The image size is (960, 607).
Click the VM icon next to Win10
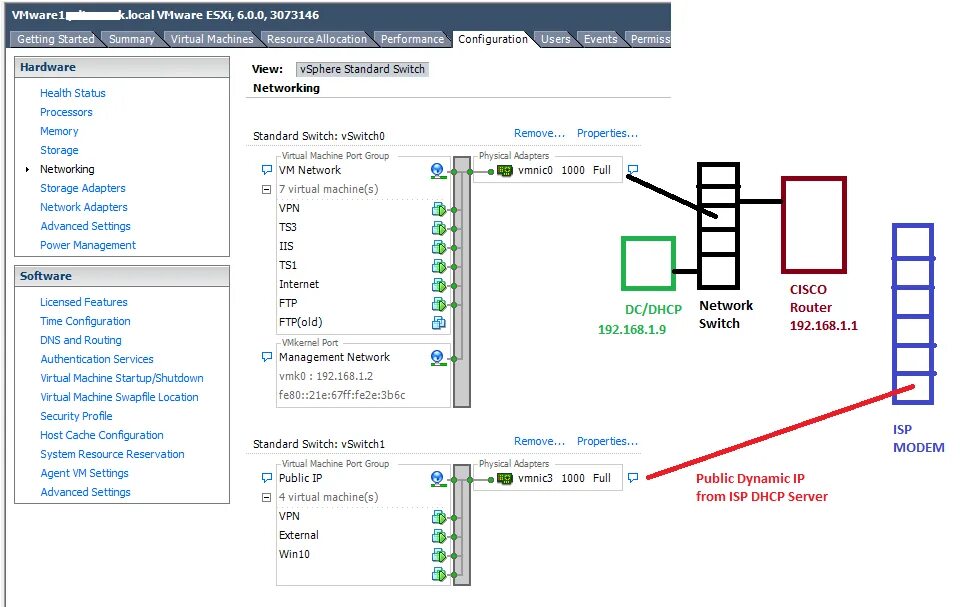coord(439,556)
